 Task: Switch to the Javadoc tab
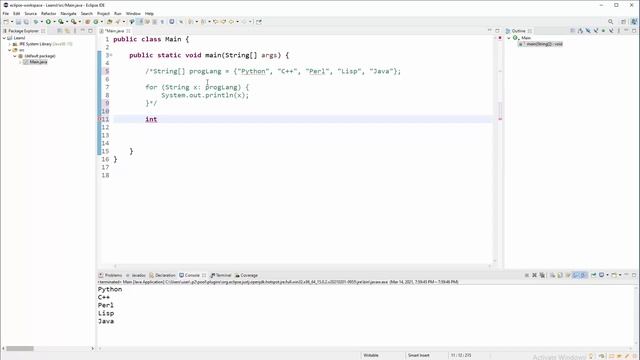click(x=136, y=276)
